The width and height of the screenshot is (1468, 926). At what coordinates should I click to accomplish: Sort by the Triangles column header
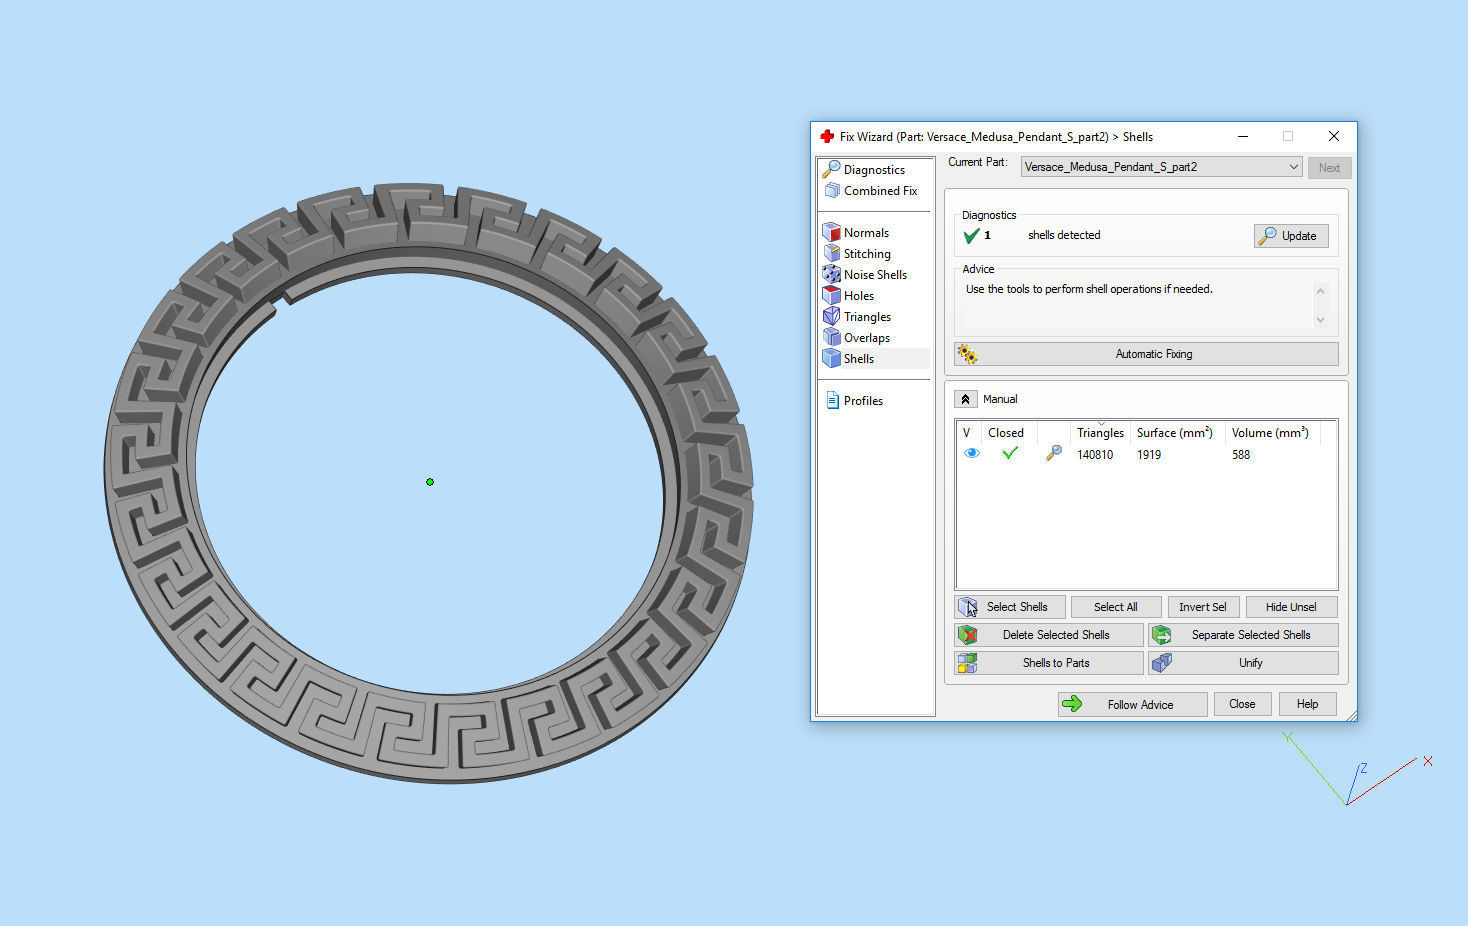(x=1100, y=433)
